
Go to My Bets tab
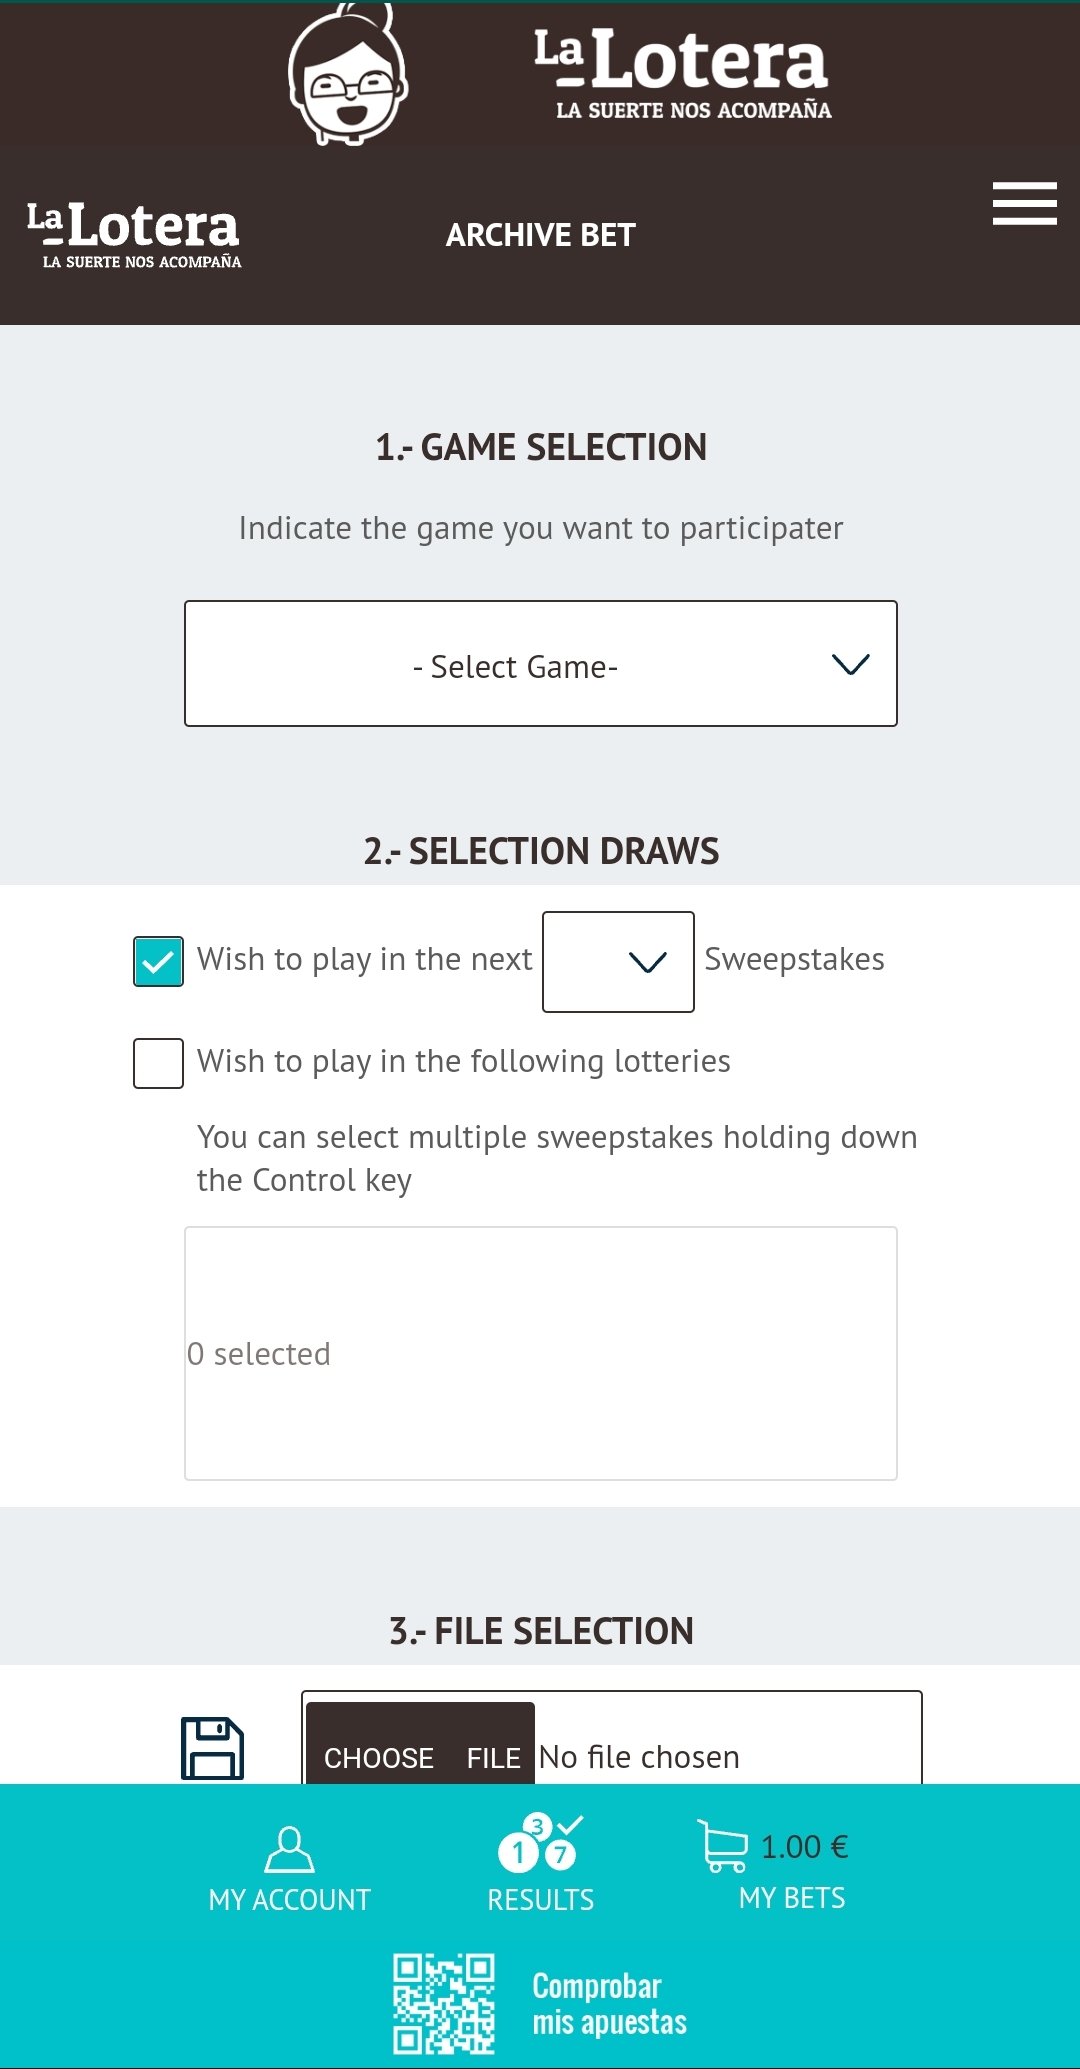click(792, 1898)
